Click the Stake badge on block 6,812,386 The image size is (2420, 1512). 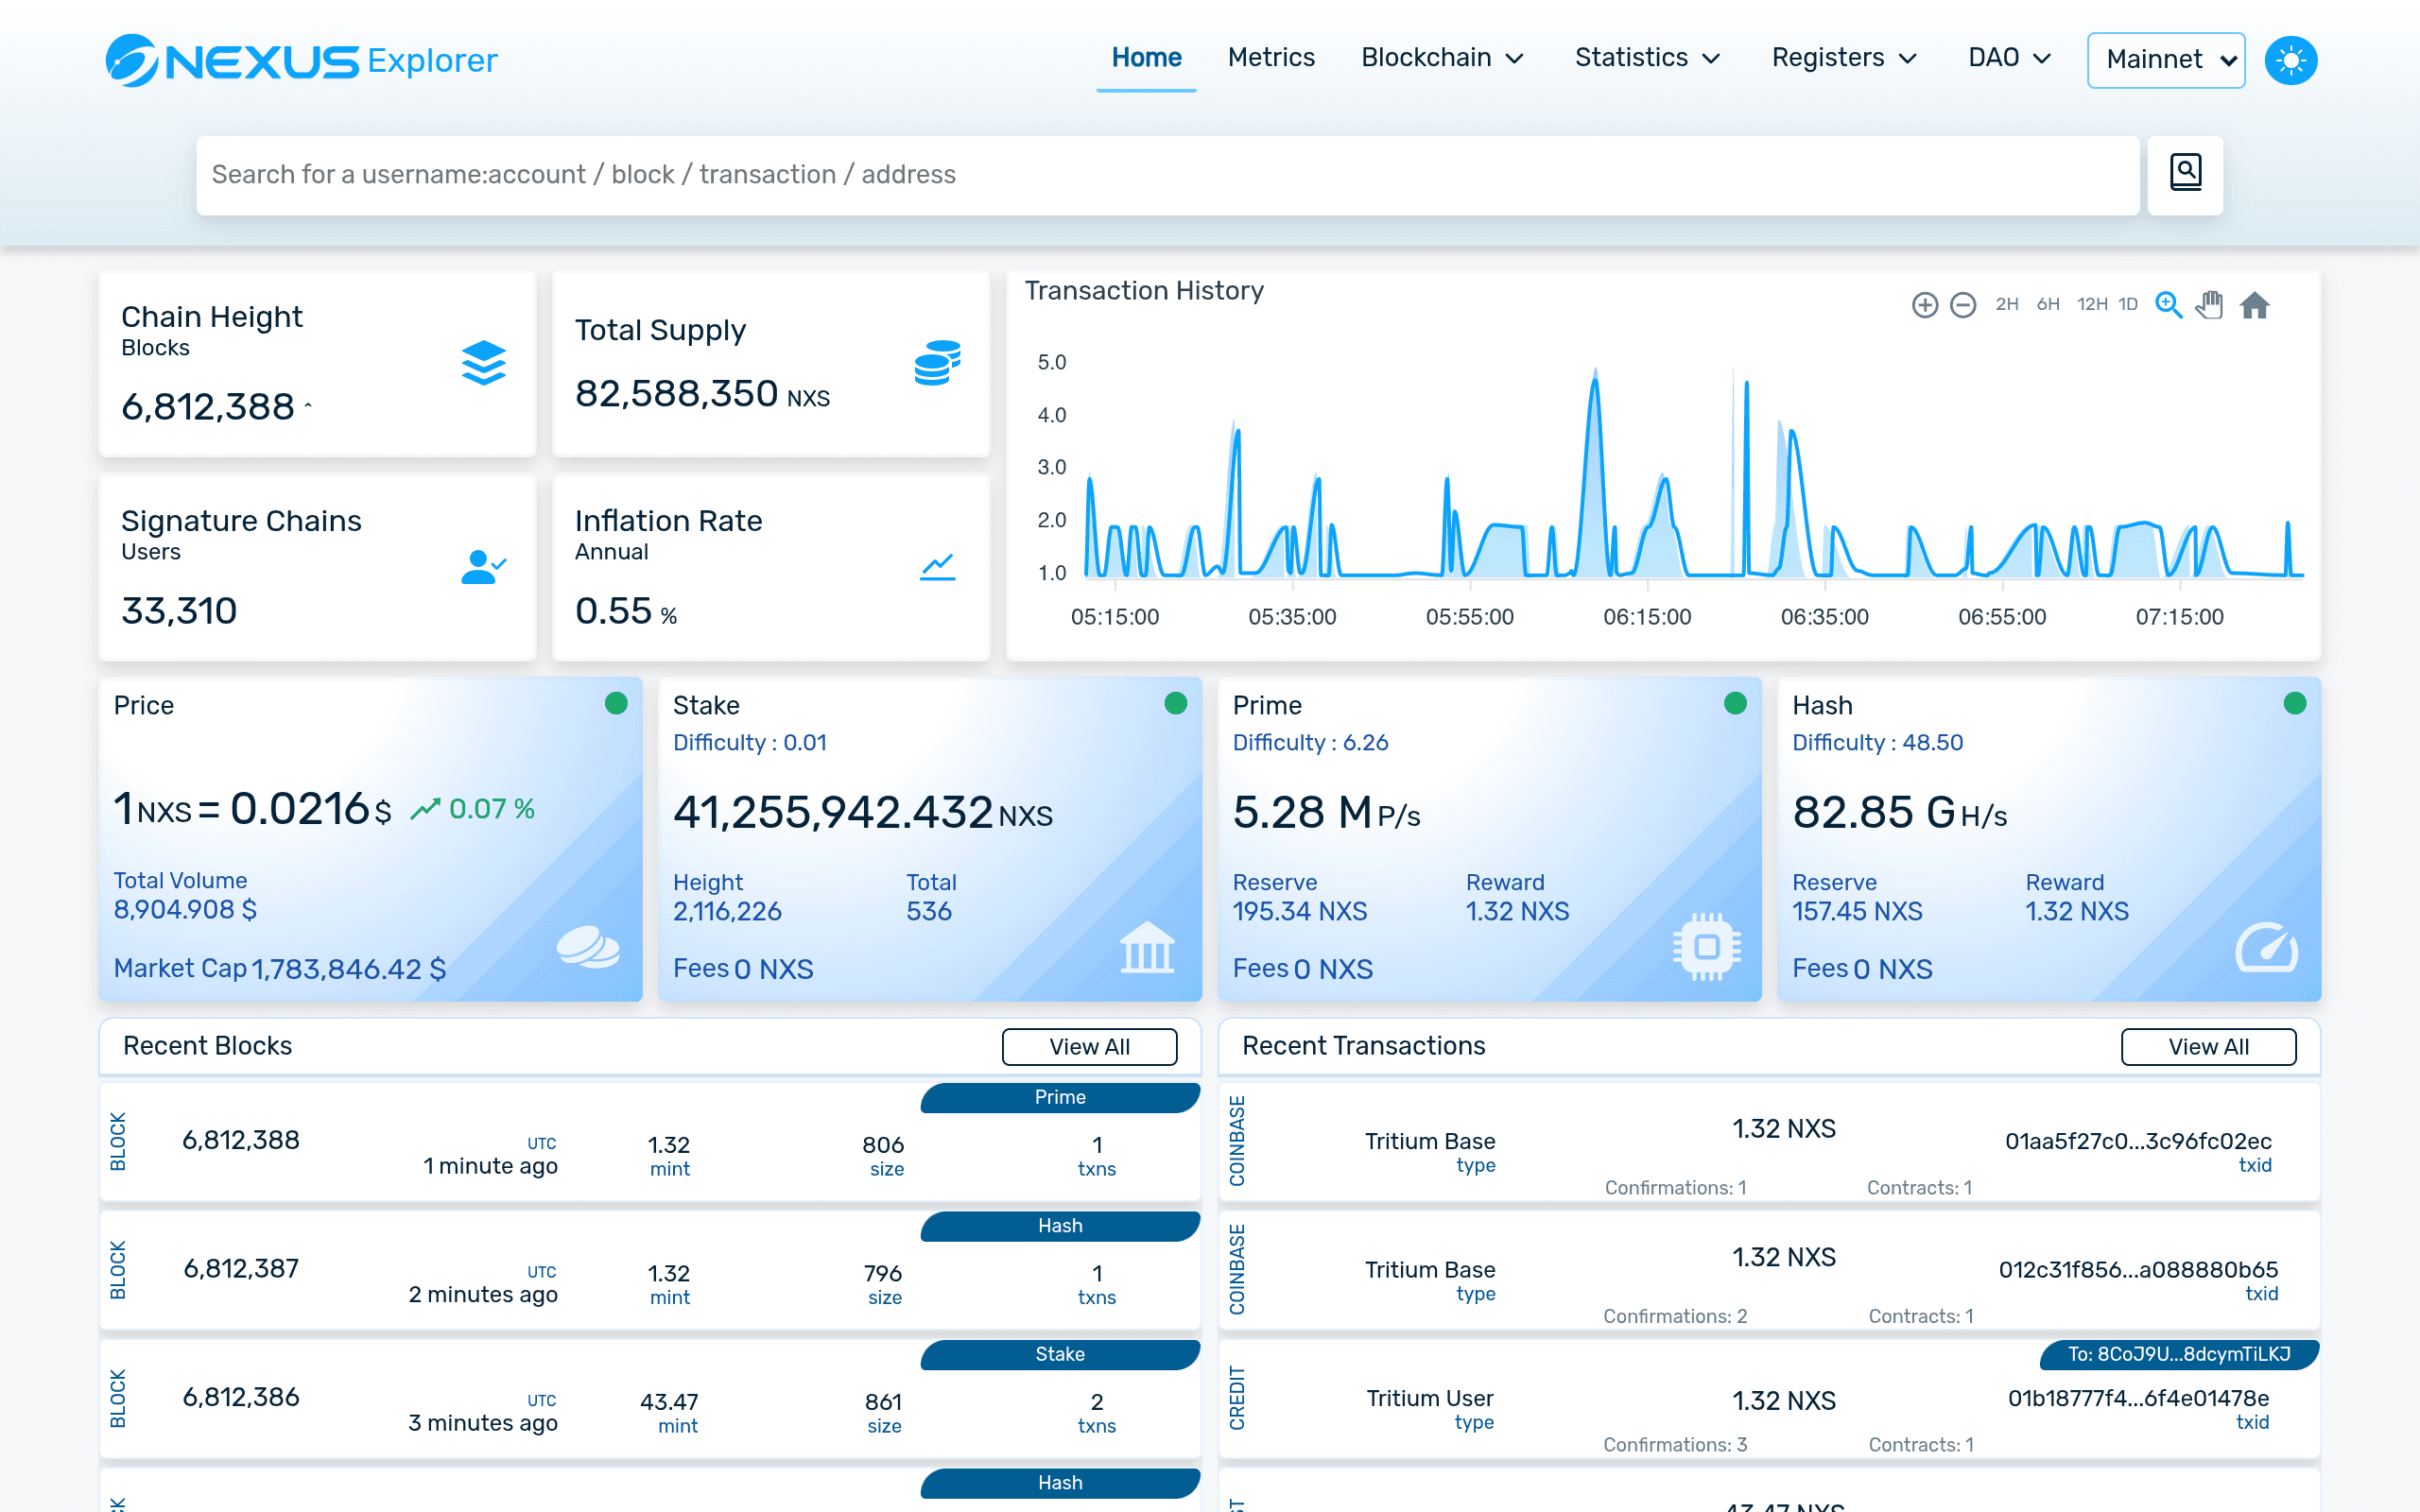click(1060, 1354)
